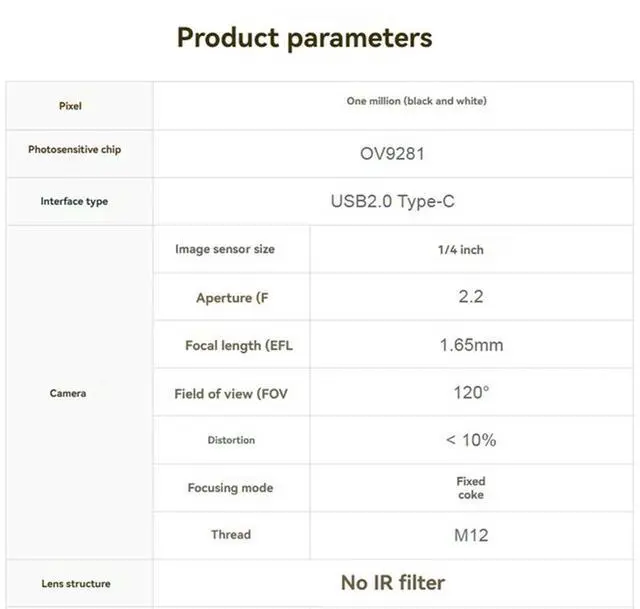Viewport: 640px width, 609px height.
Task: Click the "< 10%" distortion value
Action: point(471,440)
